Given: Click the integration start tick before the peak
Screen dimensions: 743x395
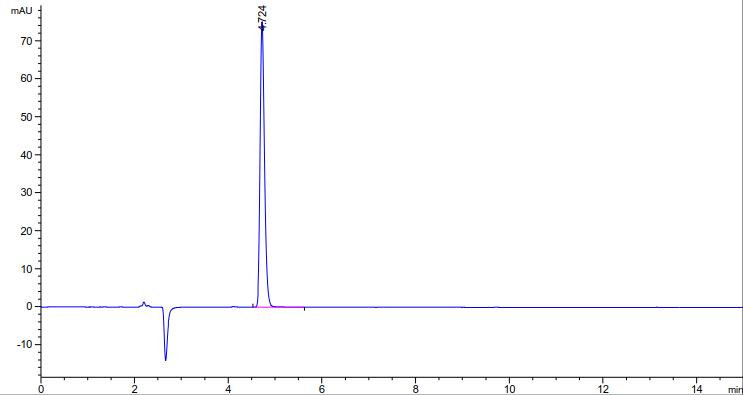Looking at the screenshot, I should [x=253, y=305].
